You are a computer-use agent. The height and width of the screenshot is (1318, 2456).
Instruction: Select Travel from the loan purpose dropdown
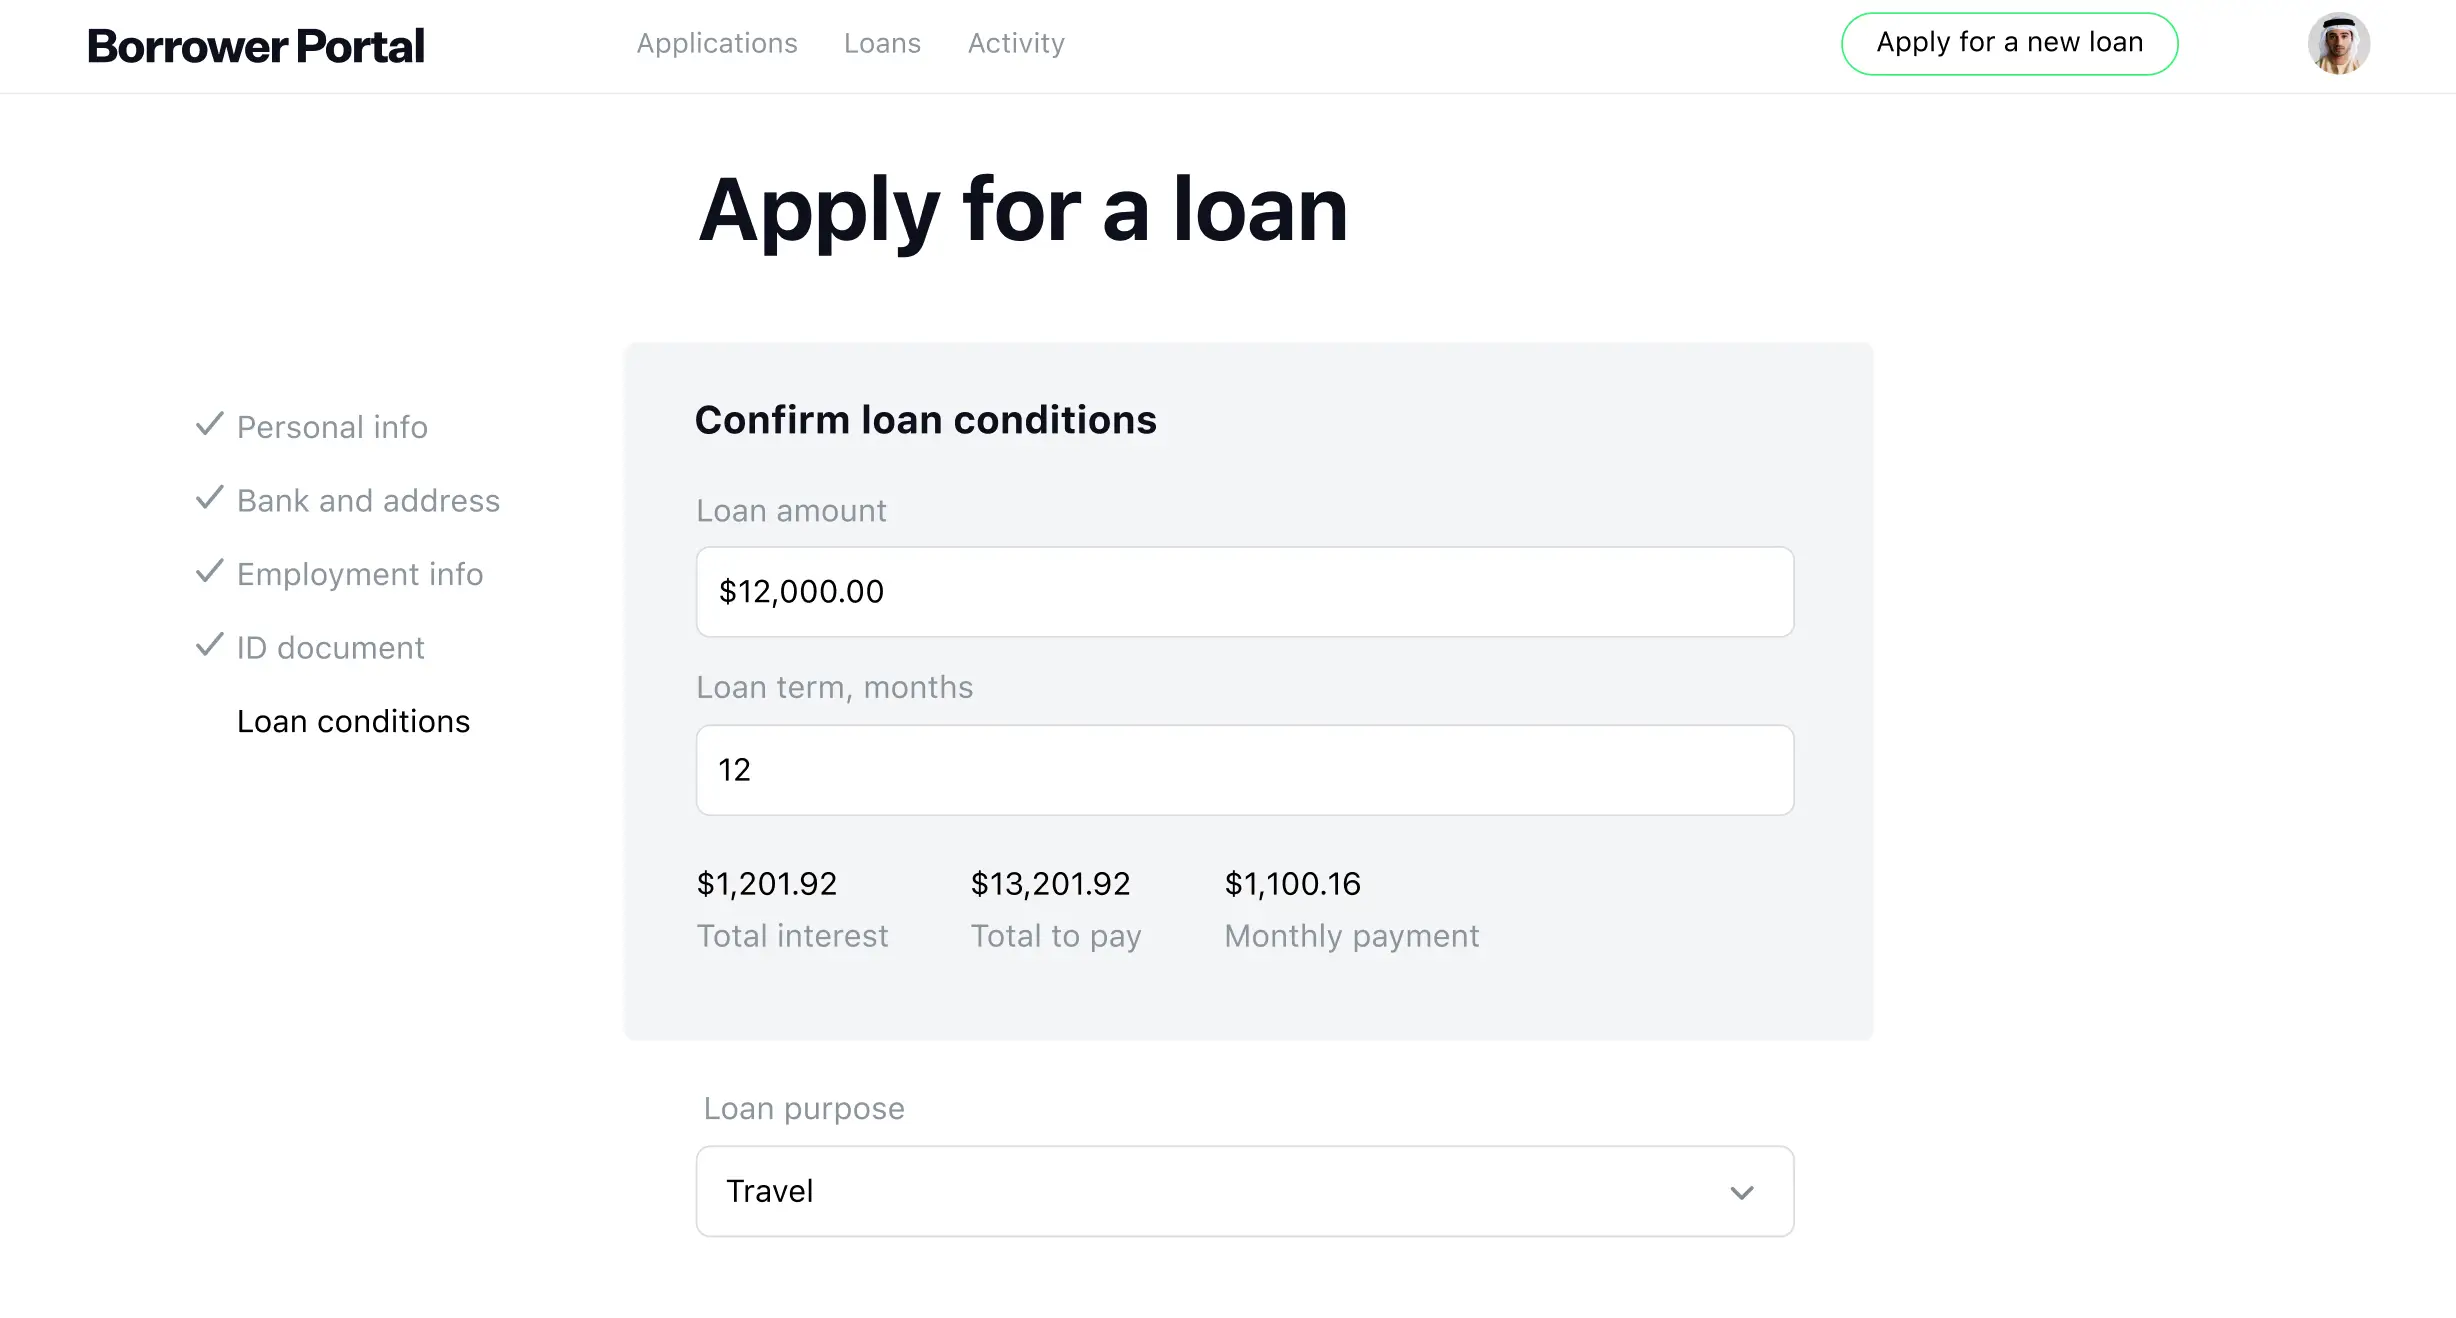[1244, 1191]
